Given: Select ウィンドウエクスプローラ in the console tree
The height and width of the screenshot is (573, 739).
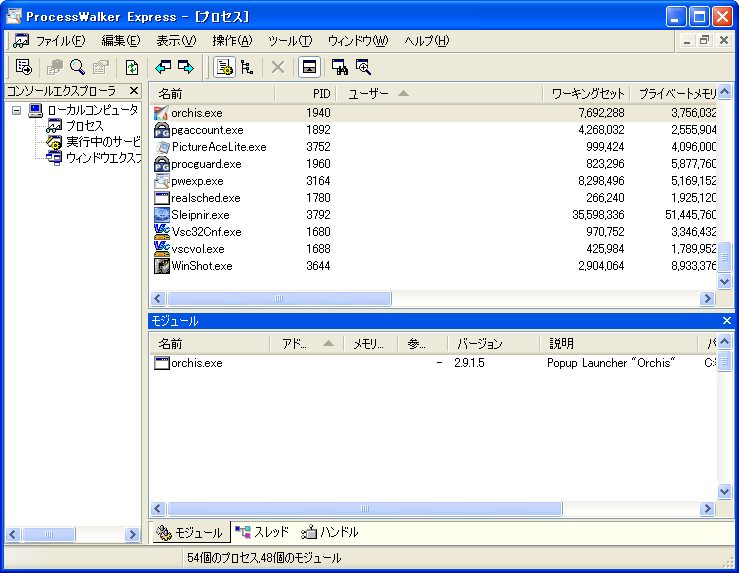Looking at the screenshot, I should 103,158.
